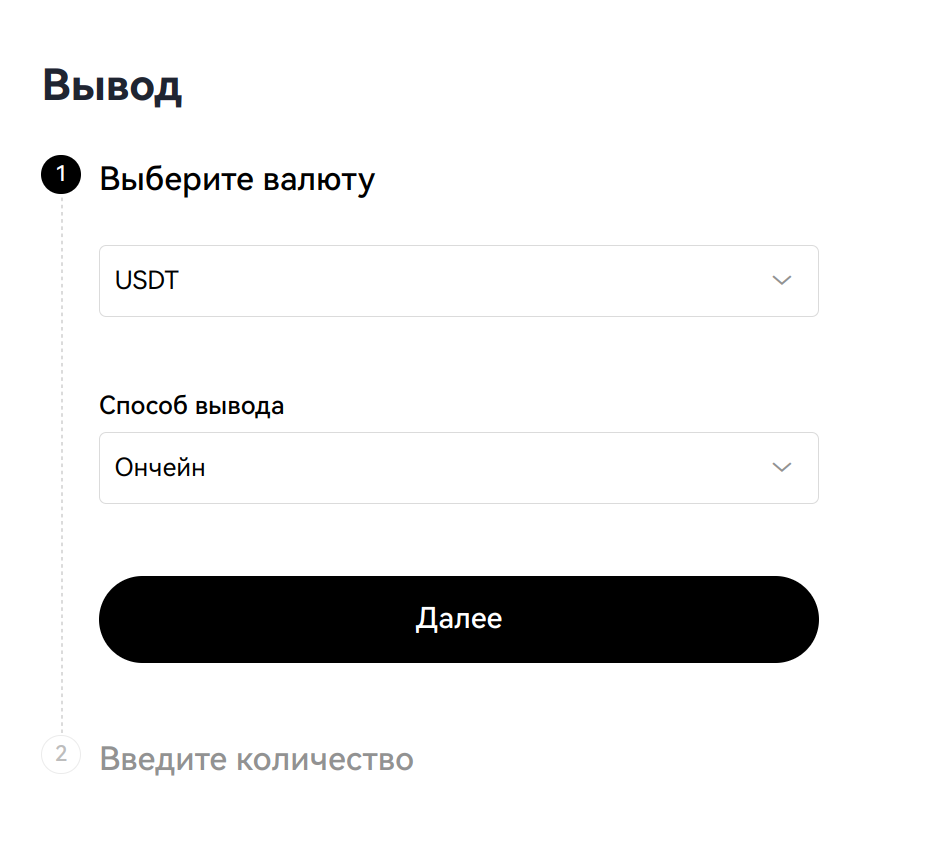Image resolution: width=928 pixels, height=850 pixels.
Task: Click the "Способ вывода" field label
Action: coord(191,406)
